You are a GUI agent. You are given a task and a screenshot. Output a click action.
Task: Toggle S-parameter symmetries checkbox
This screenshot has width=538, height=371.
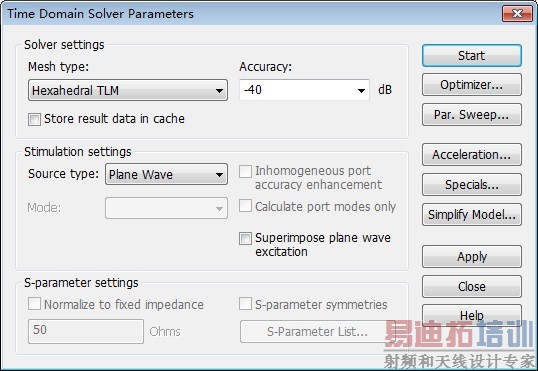(x=245, y=304)
